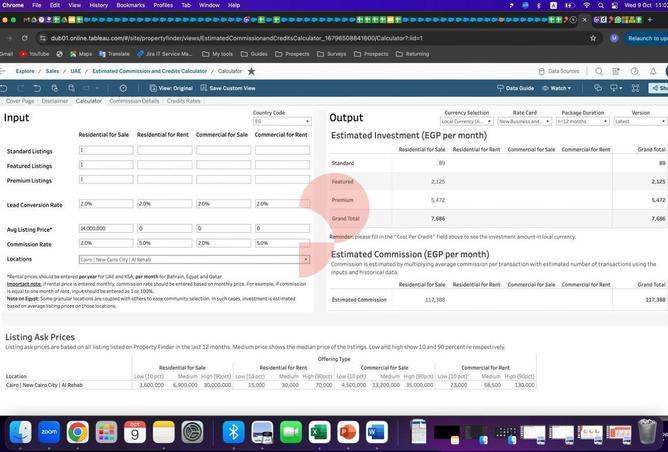Image resolution: width=668 pixels, height=452 pixels.
Task: Click Avg Listing Price Commercial for Rent field
Action: (282, 228)
